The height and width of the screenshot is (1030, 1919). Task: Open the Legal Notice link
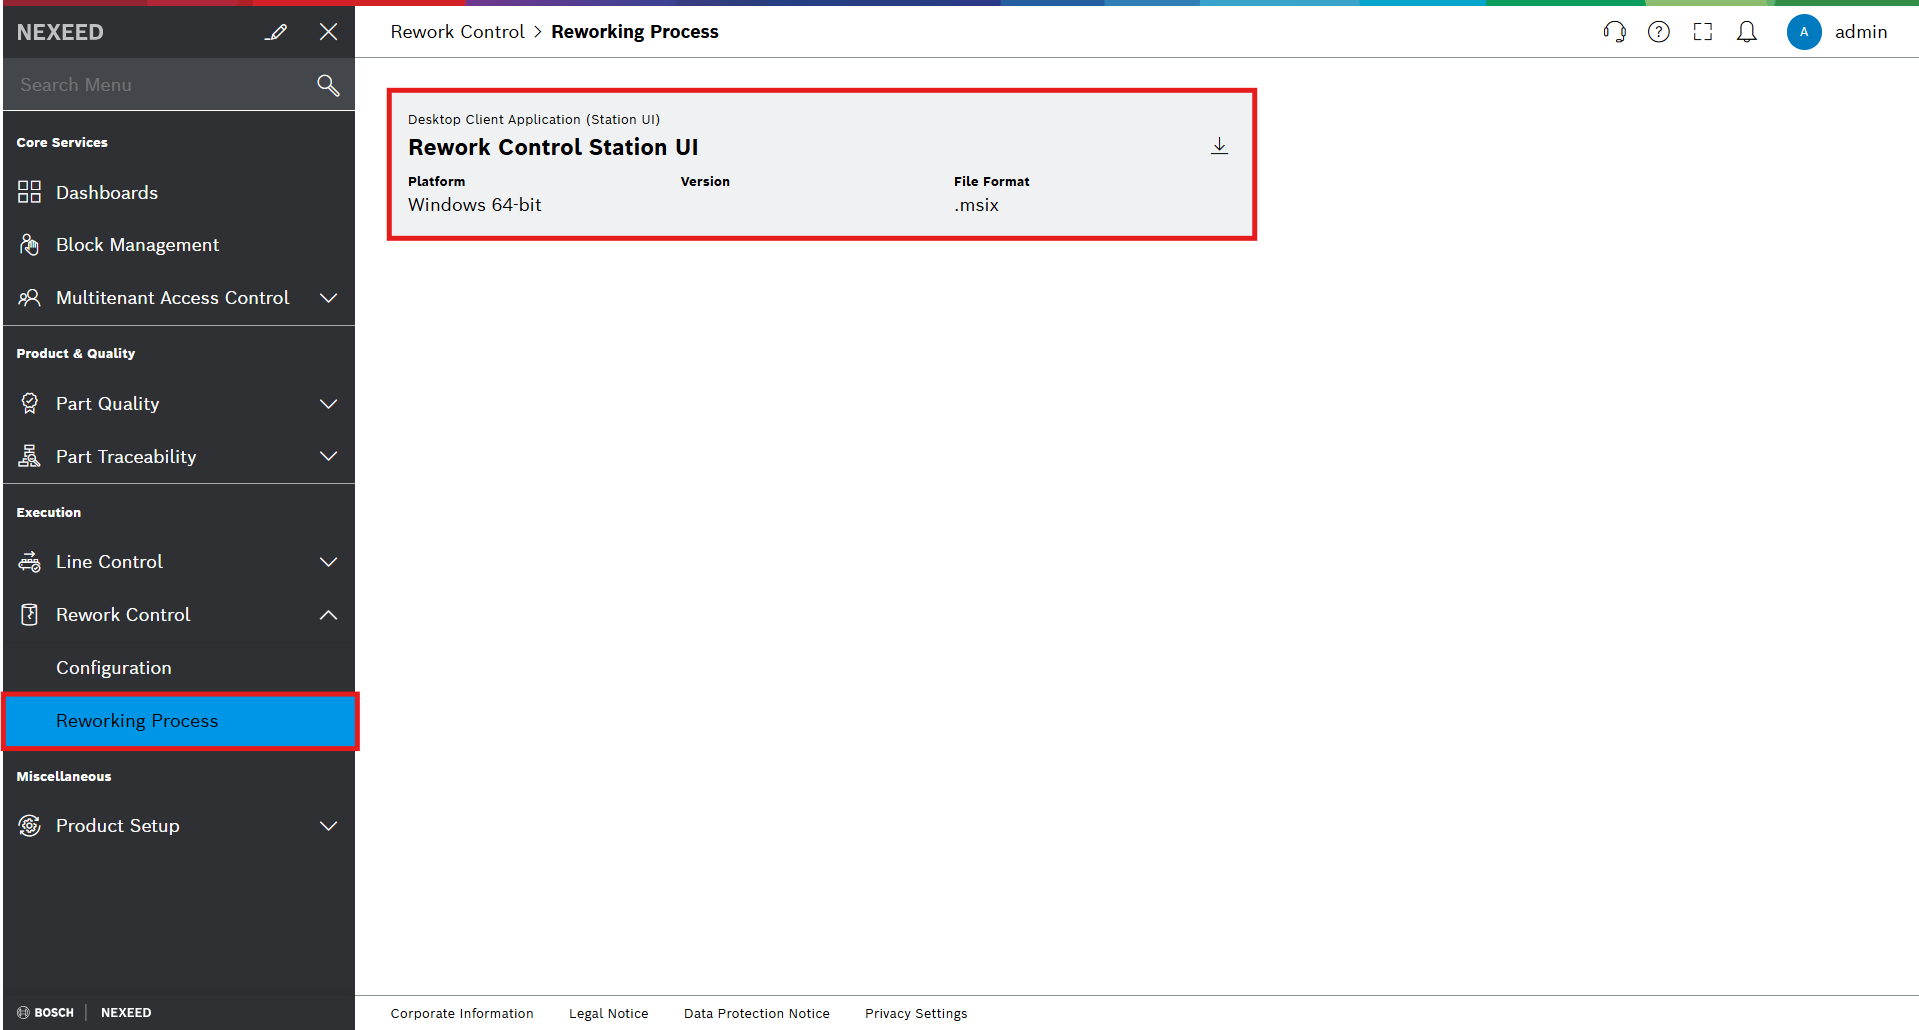tap(608, 1013)
